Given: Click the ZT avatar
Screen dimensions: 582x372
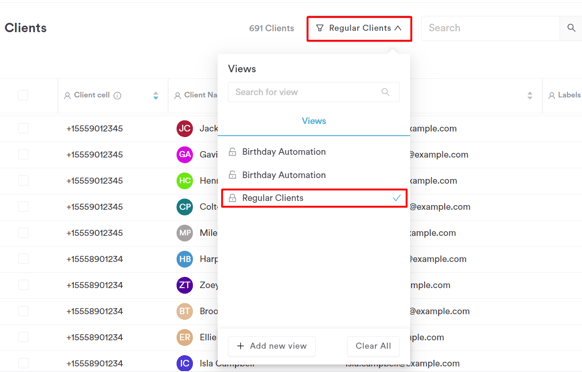Looking at the screenshot, I should pos(184,285).
